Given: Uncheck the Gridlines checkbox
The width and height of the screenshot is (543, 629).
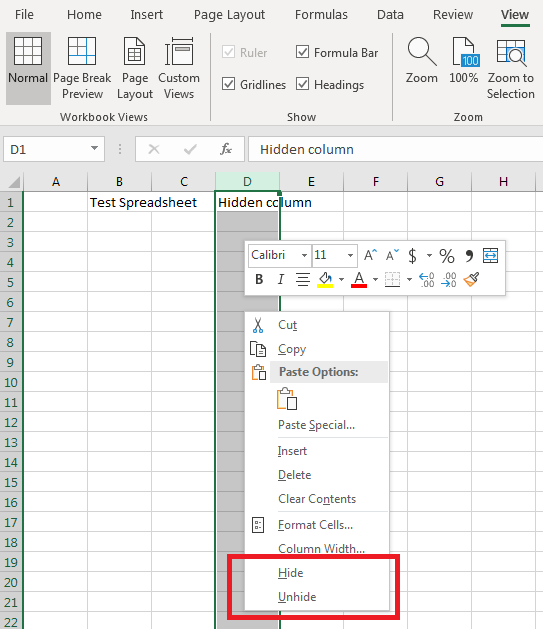Looking at the screenshot, I should pyautogui.click(x=229, y=84).
